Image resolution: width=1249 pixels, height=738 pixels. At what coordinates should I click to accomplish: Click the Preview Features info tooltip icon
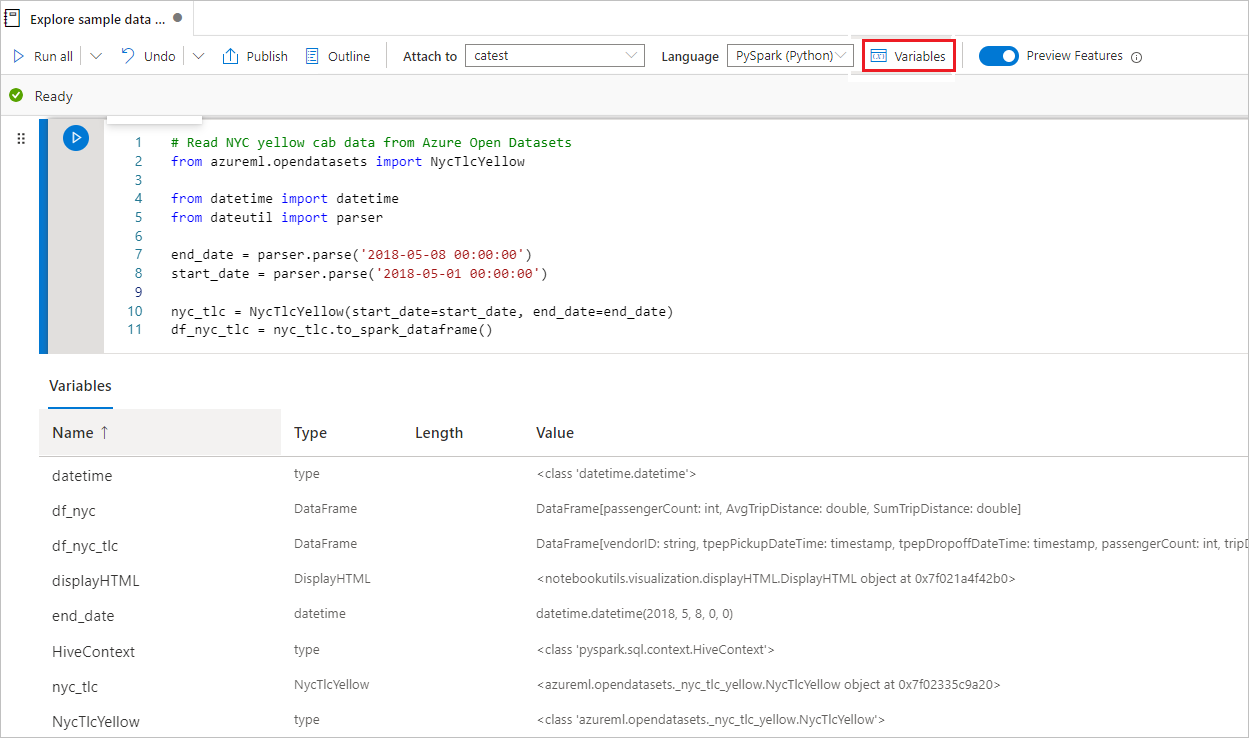[1136, 57]
